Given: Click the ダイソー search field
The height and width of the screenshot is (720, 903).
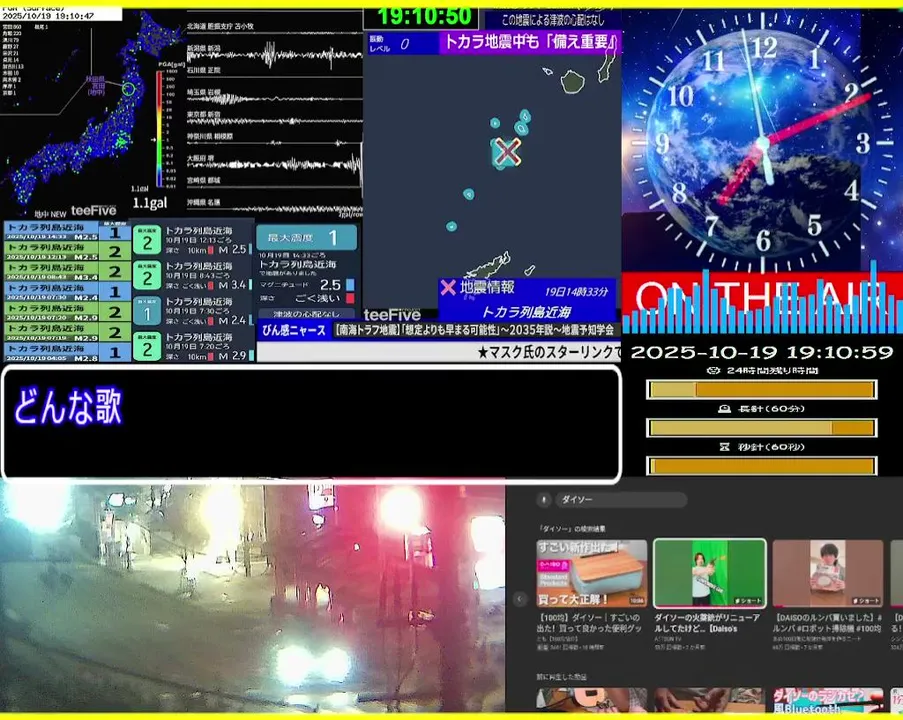Looking at the screenshot, I should [621, 500].
